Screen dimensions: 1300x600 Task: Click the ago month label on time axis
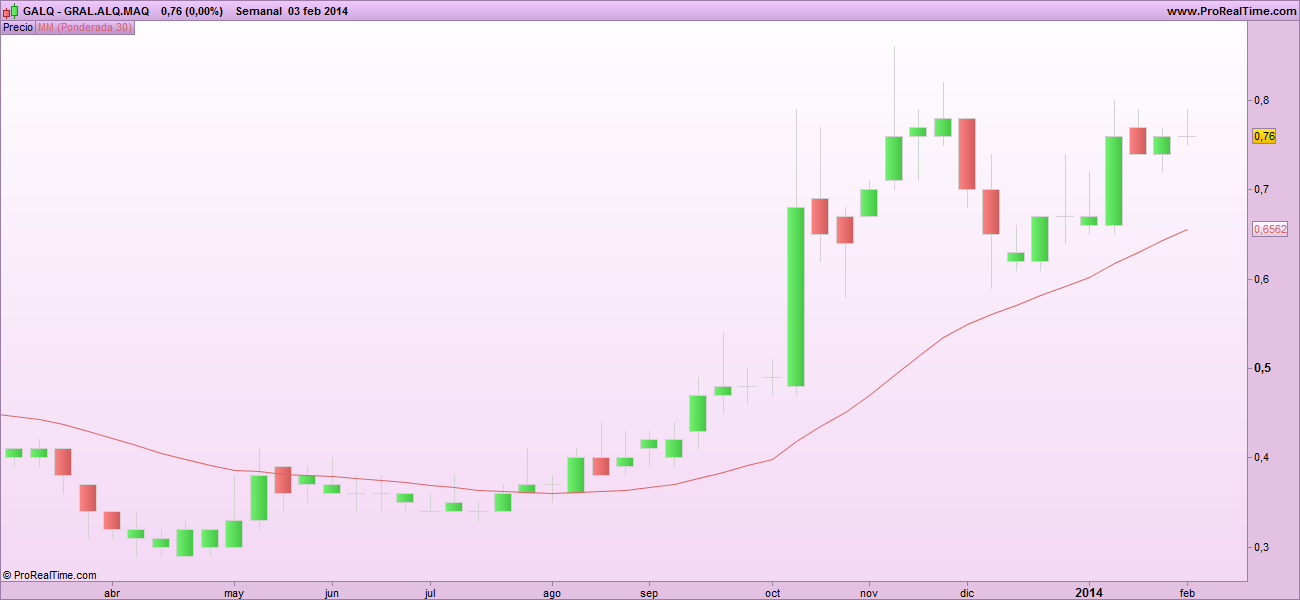(552, 592)
